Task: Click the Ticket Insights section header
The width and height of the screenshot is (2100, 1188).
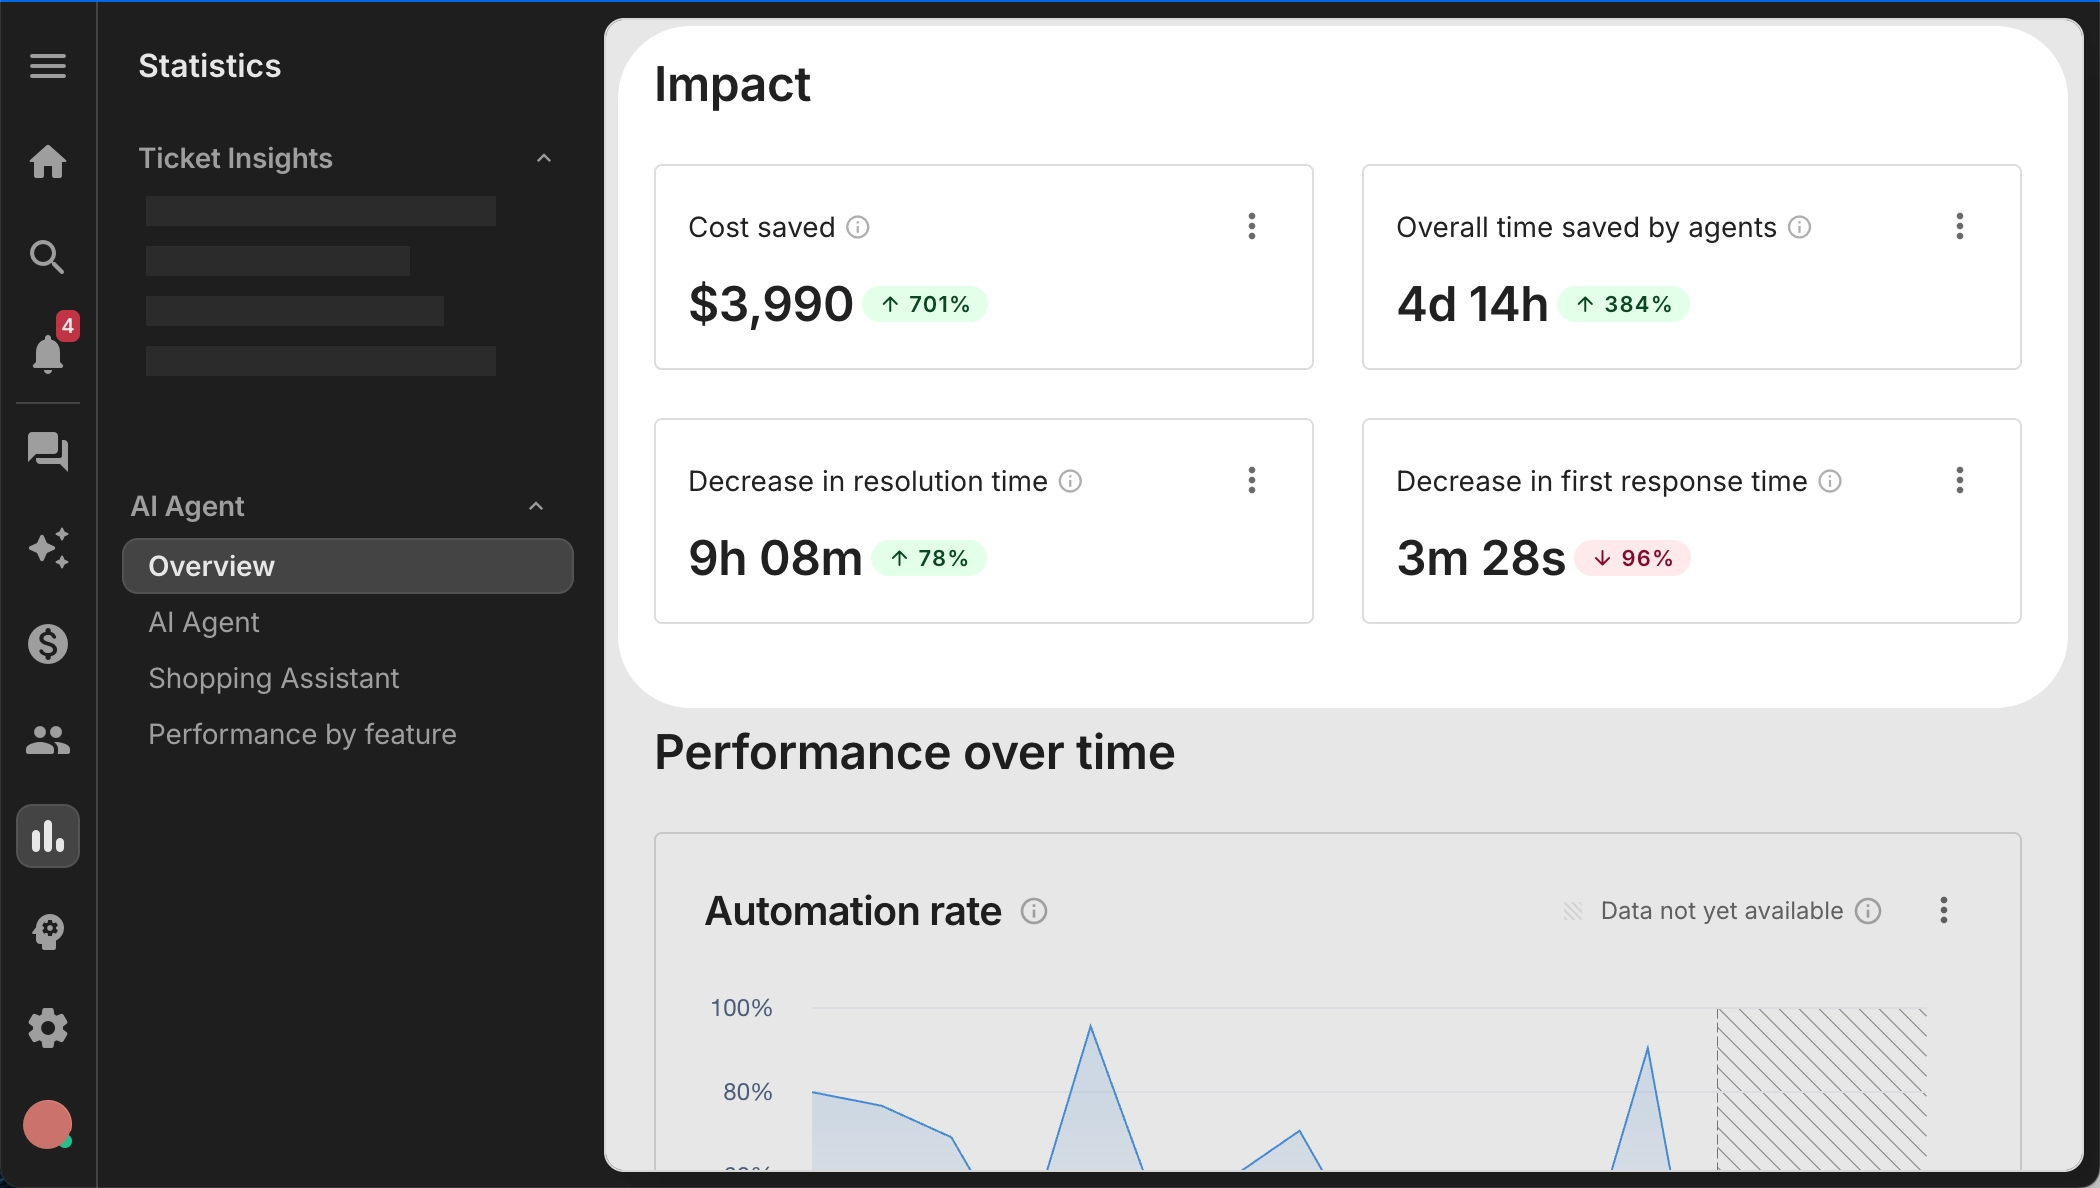Action: pos(236,158)
